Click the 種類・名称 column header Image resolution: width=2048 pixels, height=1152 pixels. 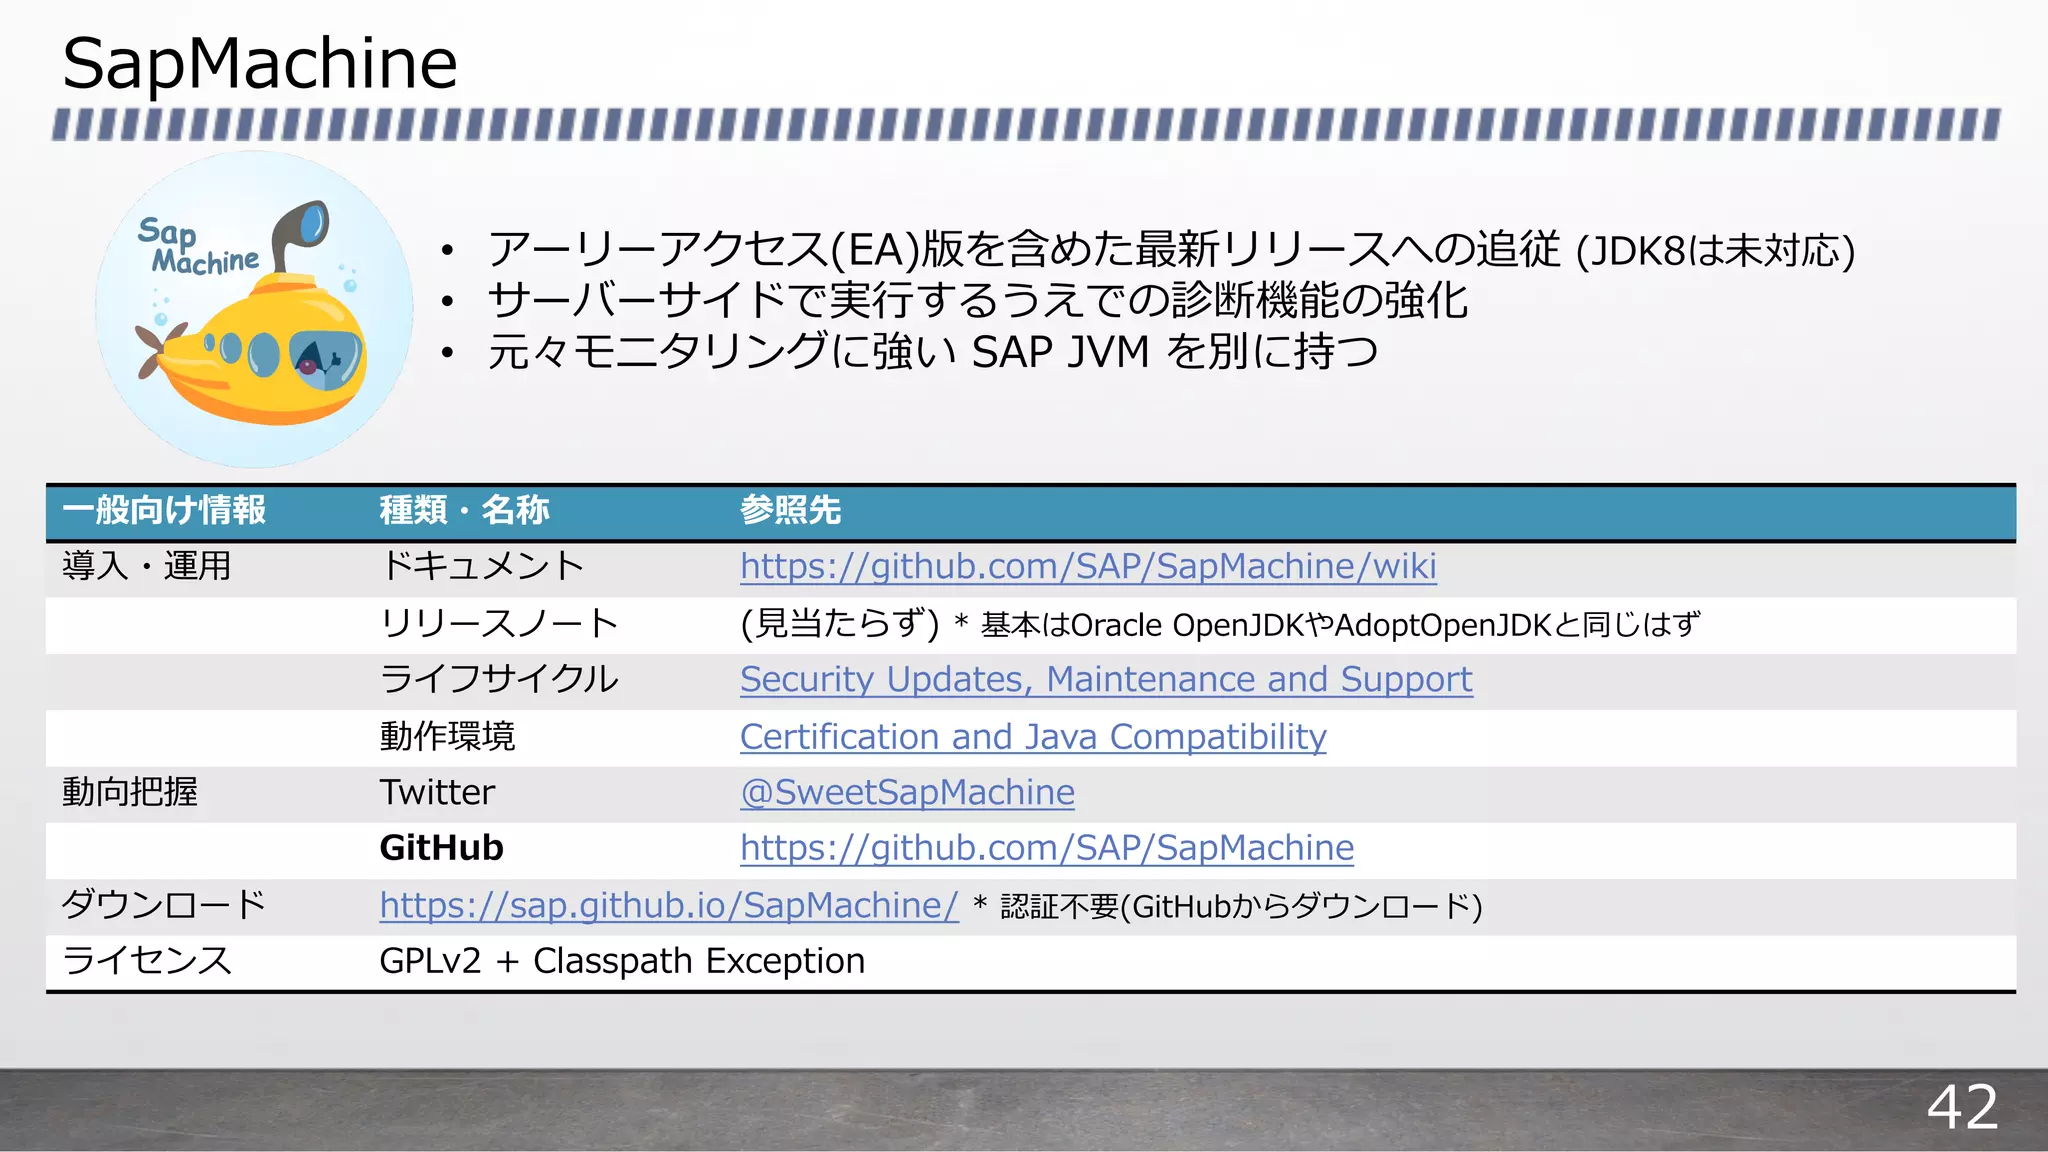tap(465, 510)
